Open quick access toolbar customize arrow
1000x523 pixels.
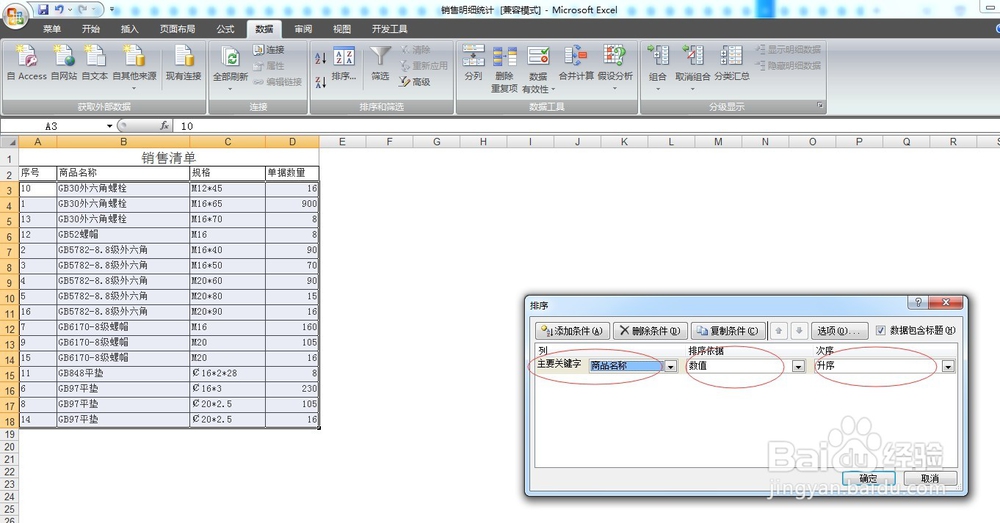point(112,10)
